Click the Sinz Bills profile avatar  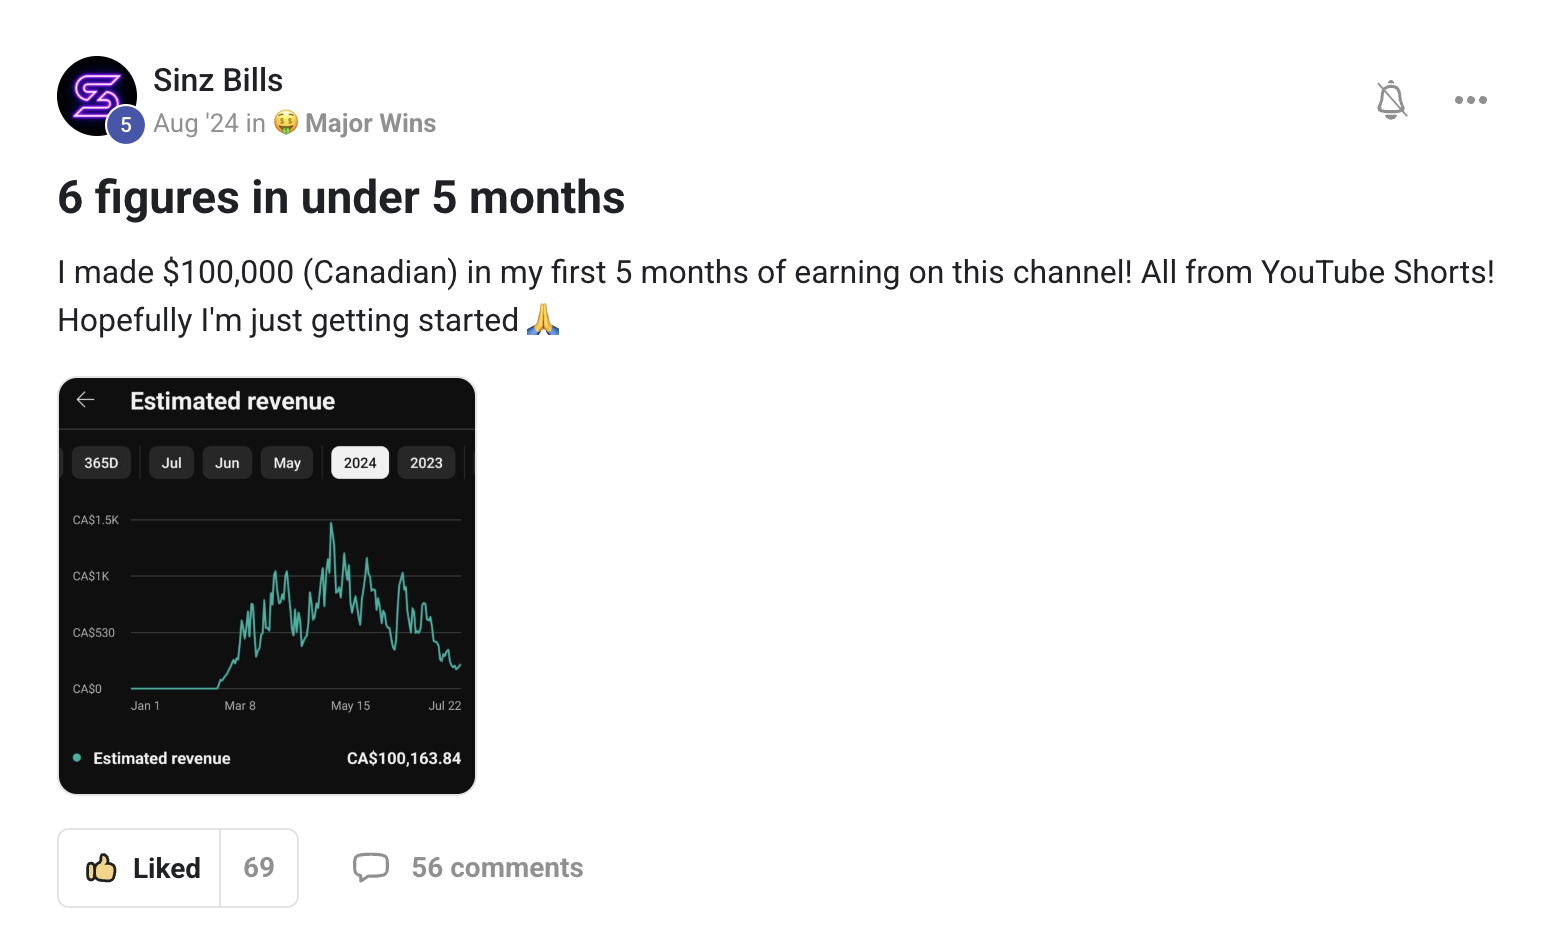(x=94, y=93)
